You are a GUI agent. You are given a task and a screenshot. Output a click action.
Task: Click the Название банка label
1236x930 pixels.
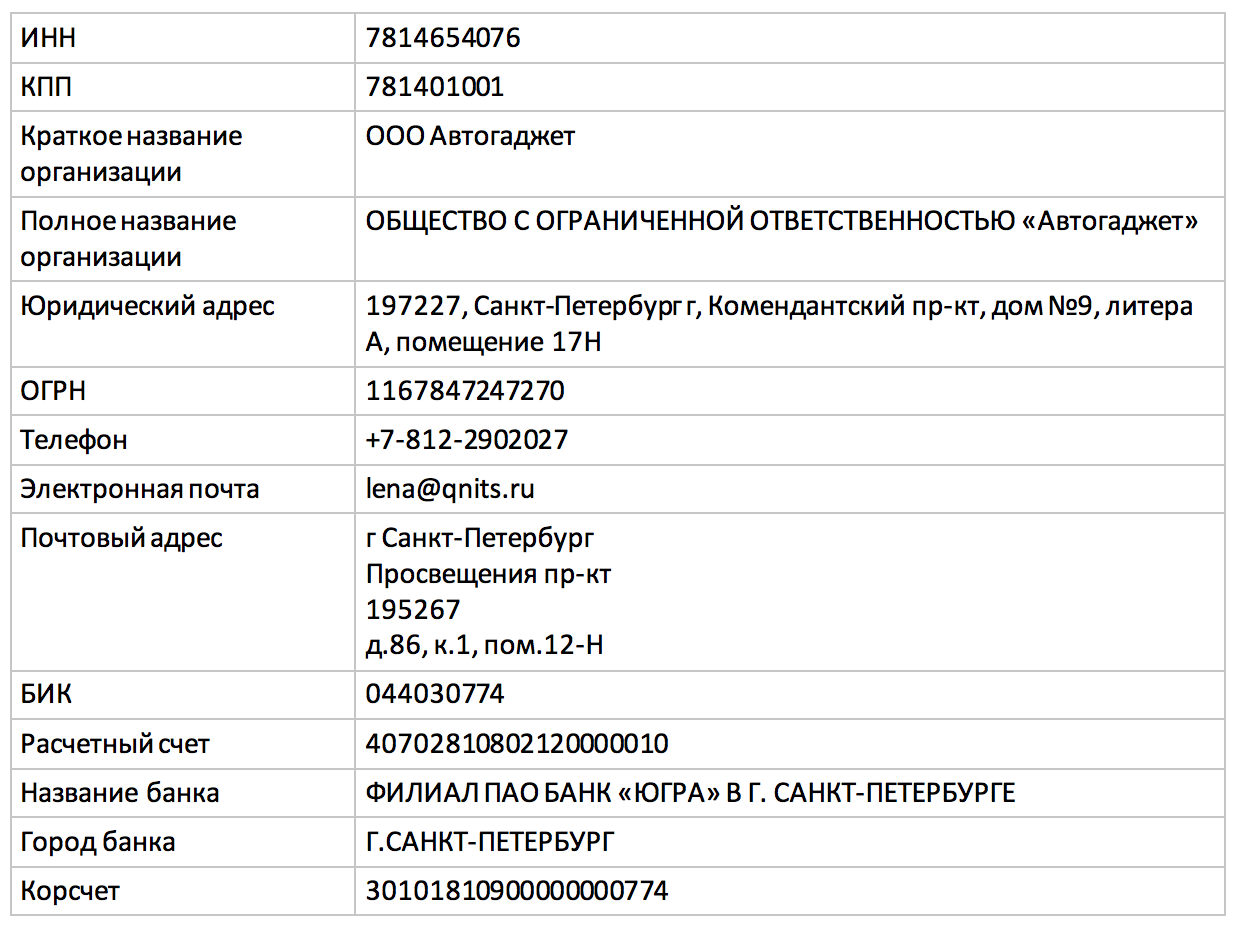click(x=120, y=793)
